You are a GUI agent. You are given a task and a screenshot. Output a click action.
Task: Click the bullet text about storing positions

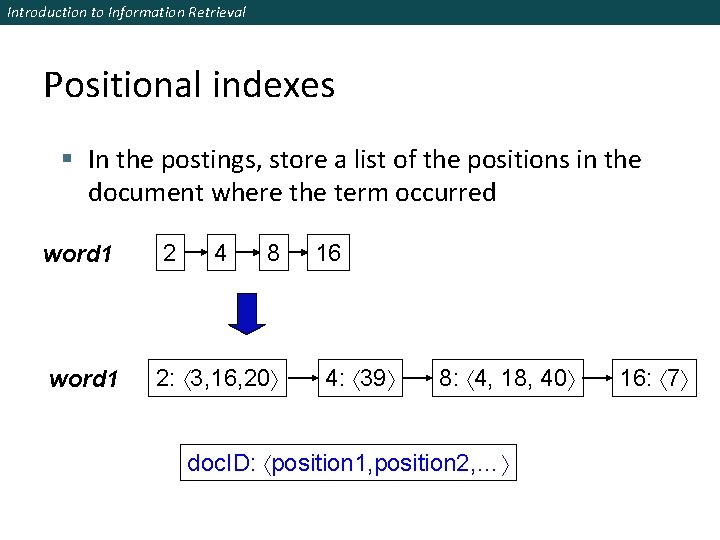pos(365,176)
